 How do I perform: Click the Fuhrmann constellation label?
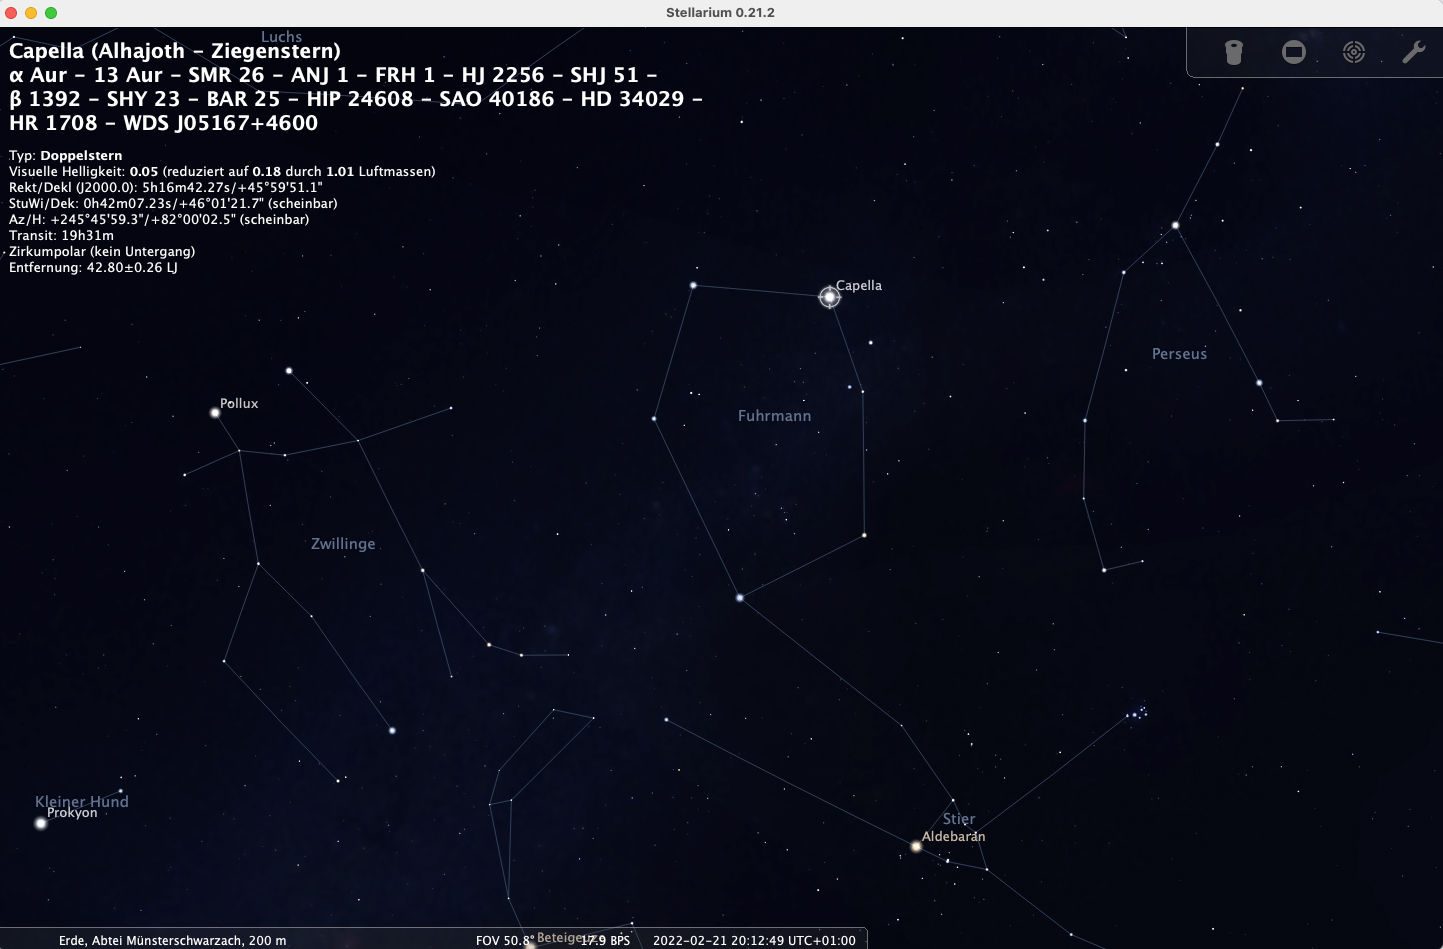pyautogui.click(x=774, y=416)
